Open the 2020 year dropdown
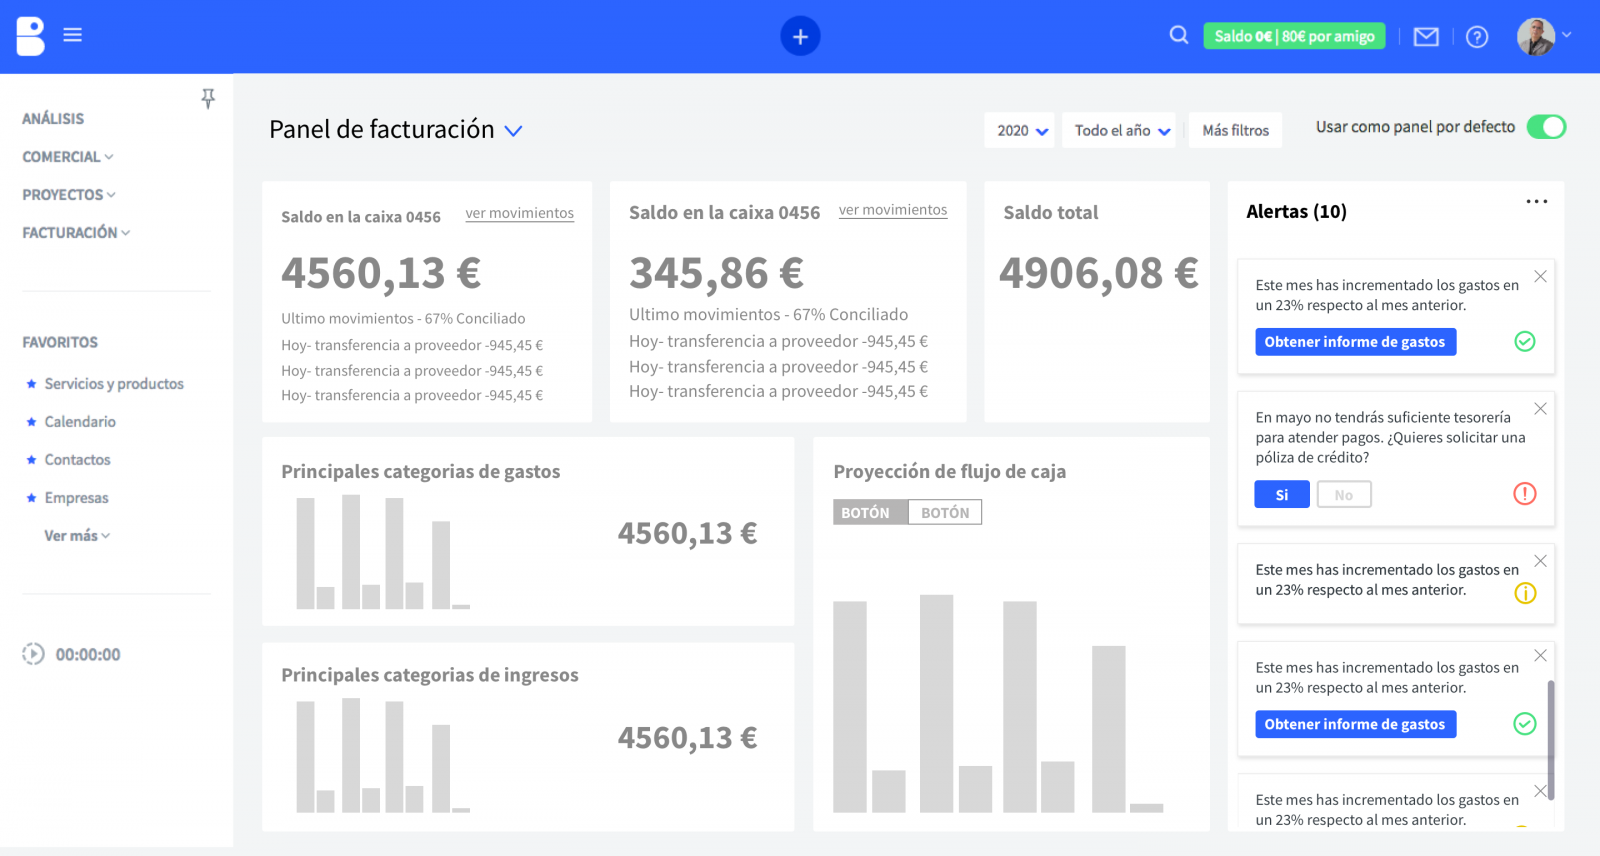Screen dimensions: 1600x856 [1020, 131]
